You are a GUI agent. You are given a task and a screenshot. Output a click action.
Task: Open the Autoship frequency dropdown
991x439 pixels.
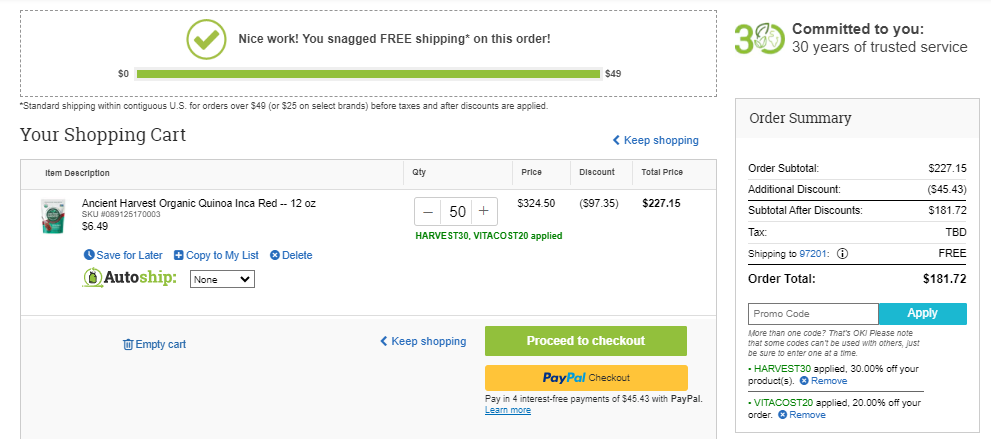coord(222,279)
